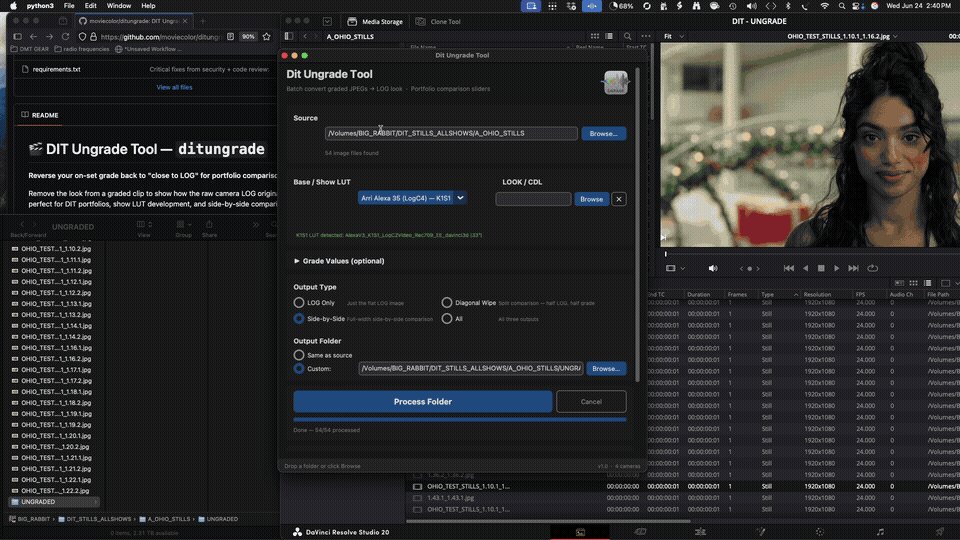This screenshot has height=540, width=960.
Task: Click the Dit Ungrade Tool app logo icon
Action: click(x=615, y=82)
